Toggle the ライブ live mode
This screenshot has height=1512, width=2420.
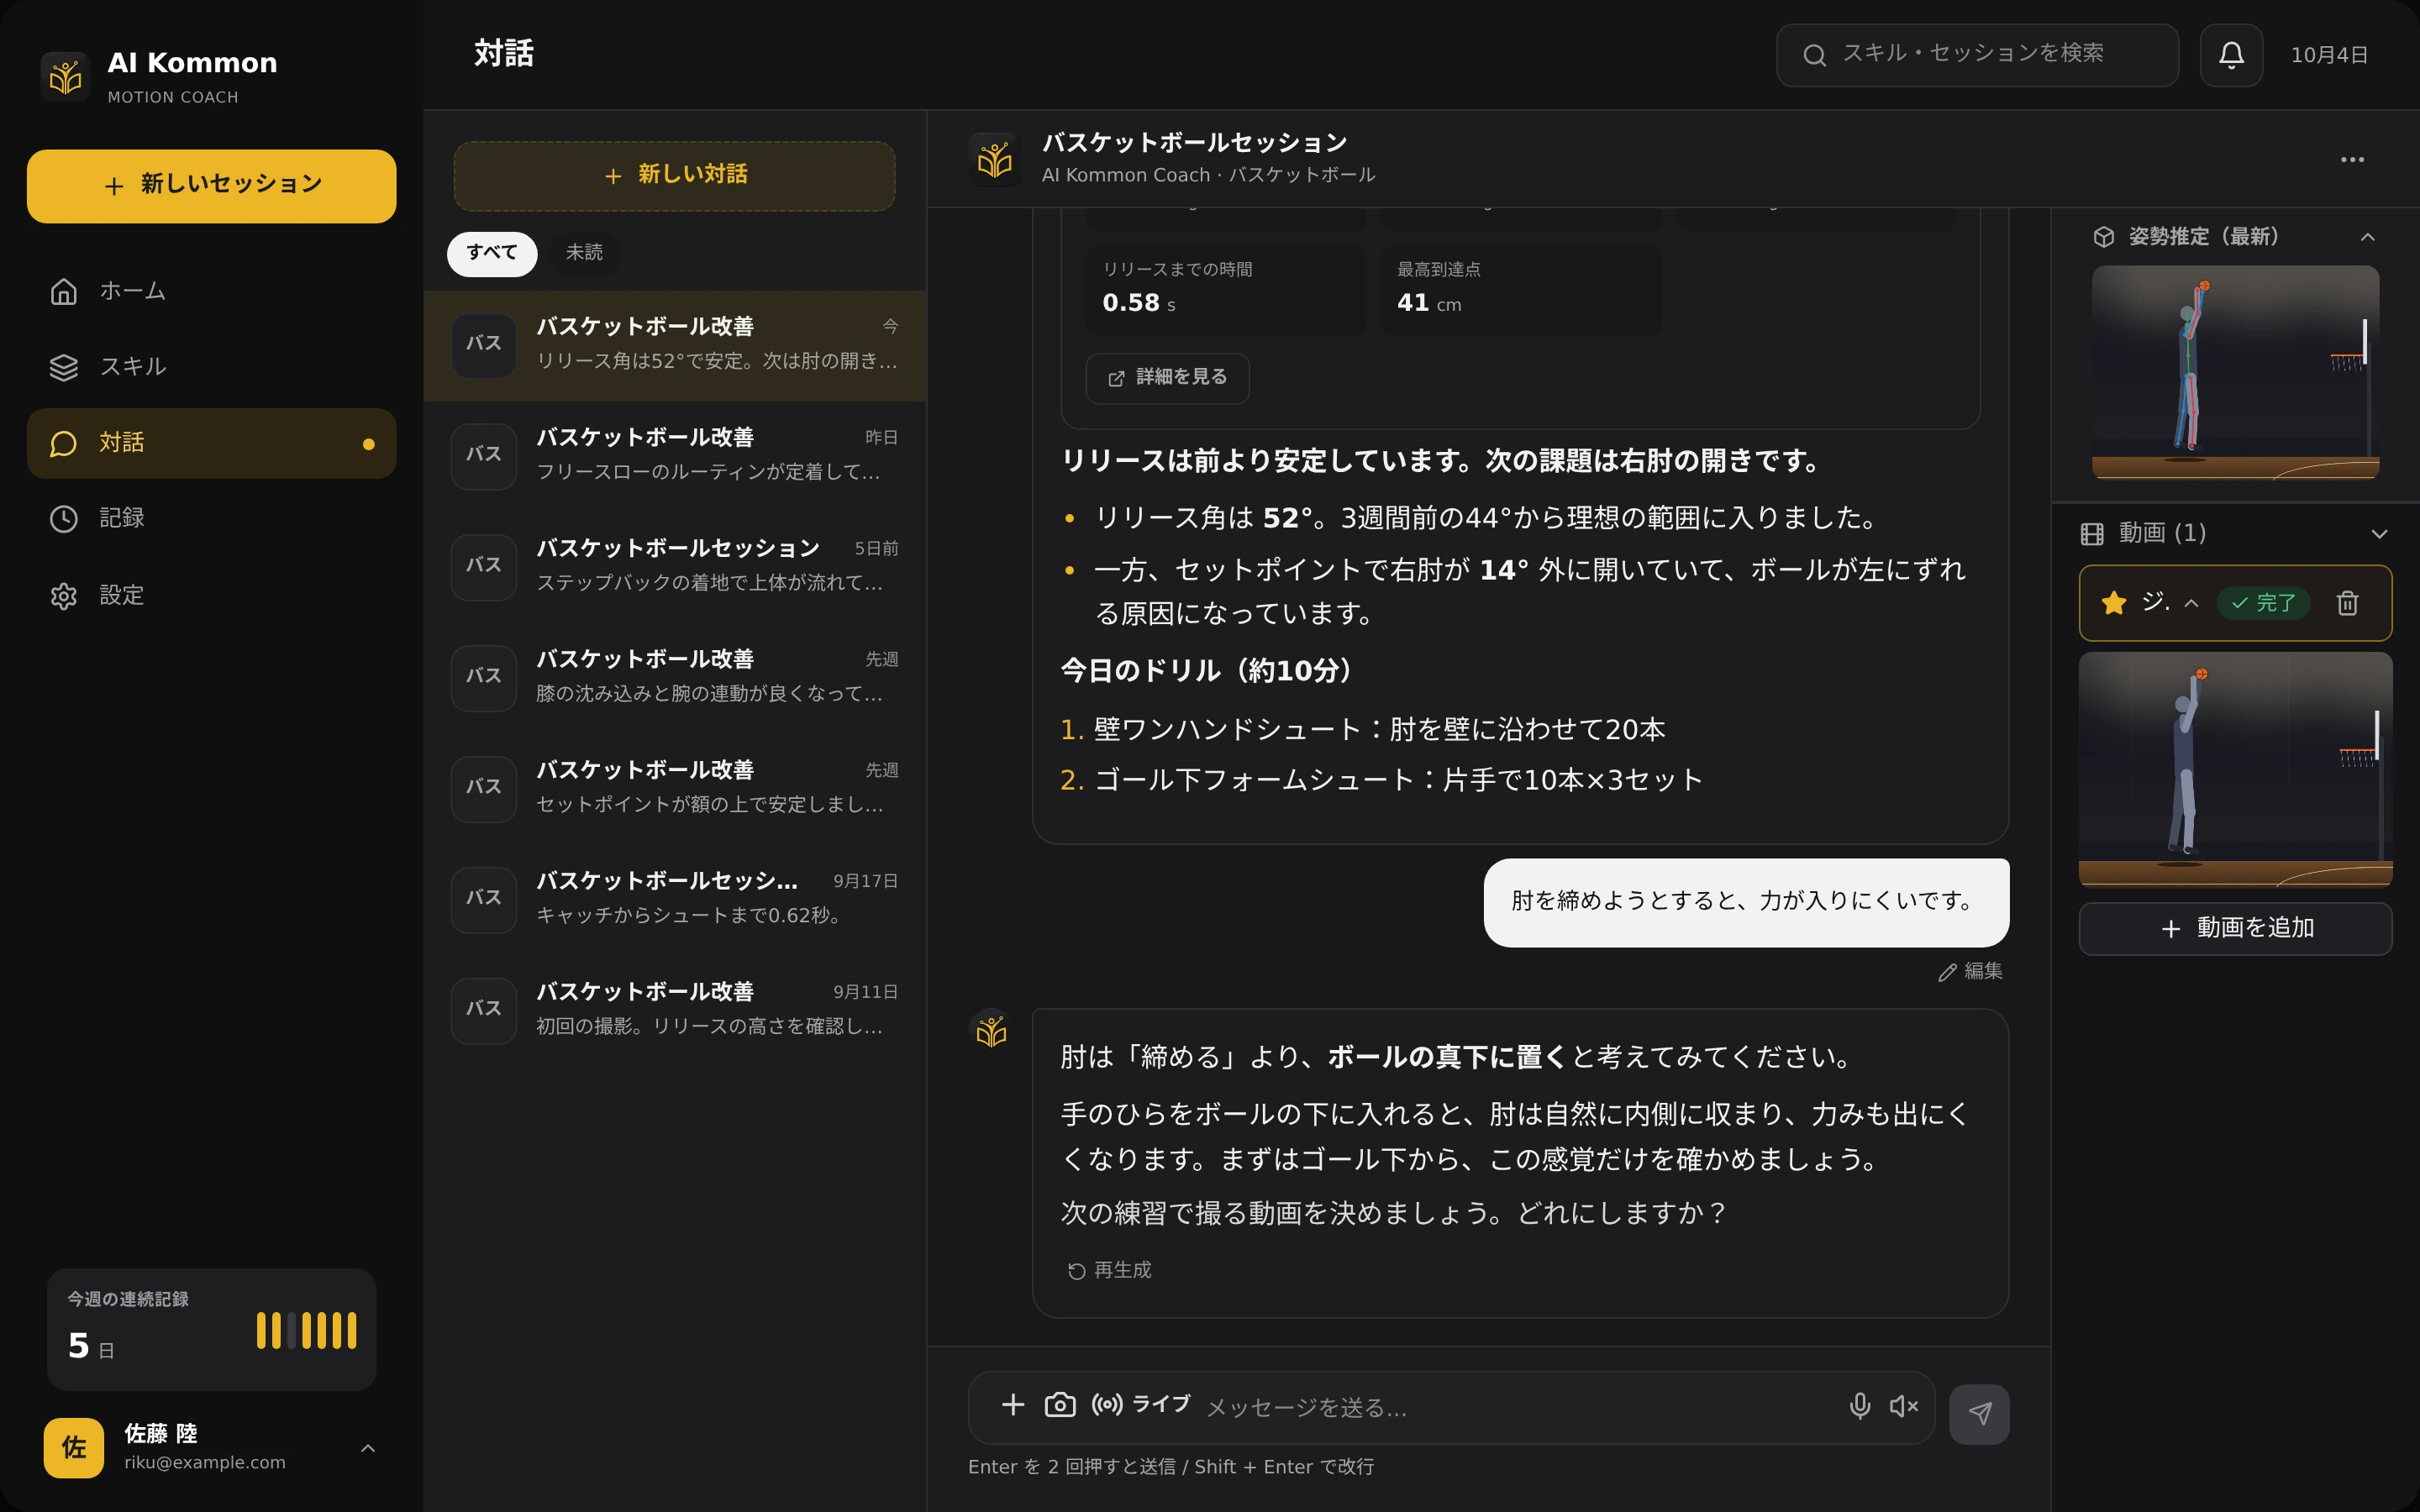[1140, 1405]
